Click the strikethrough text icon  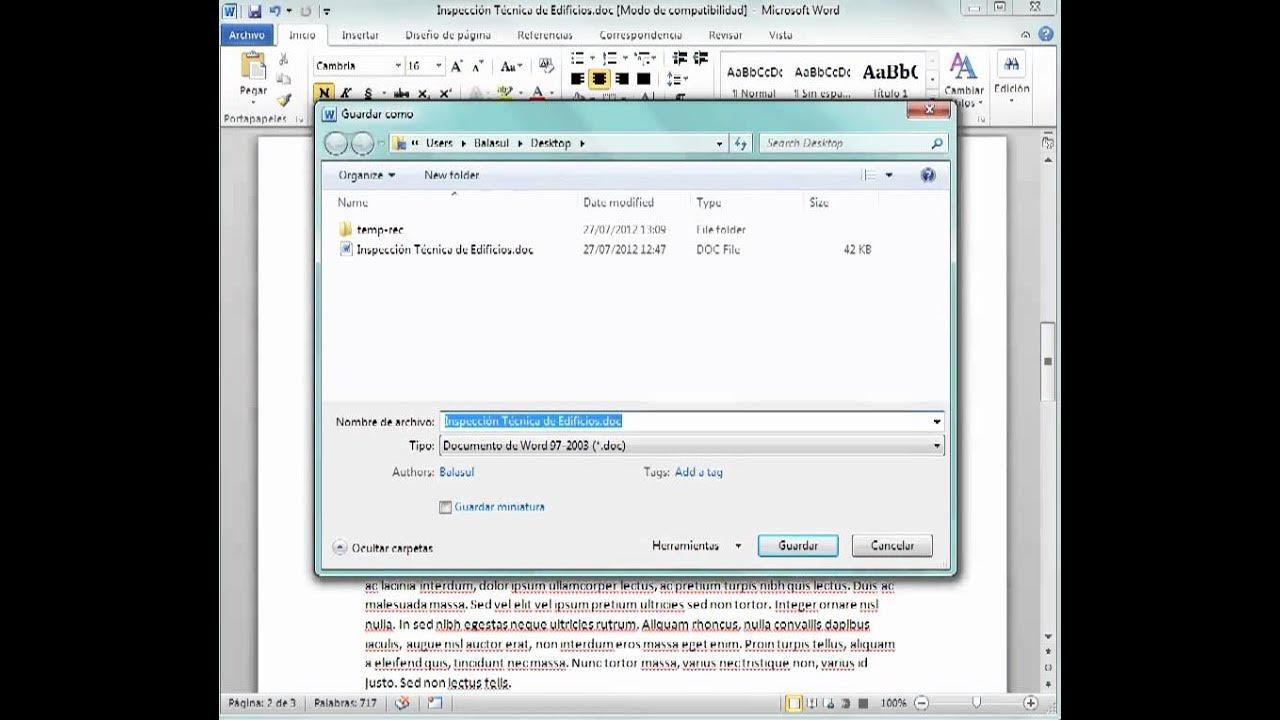(400, 92)
